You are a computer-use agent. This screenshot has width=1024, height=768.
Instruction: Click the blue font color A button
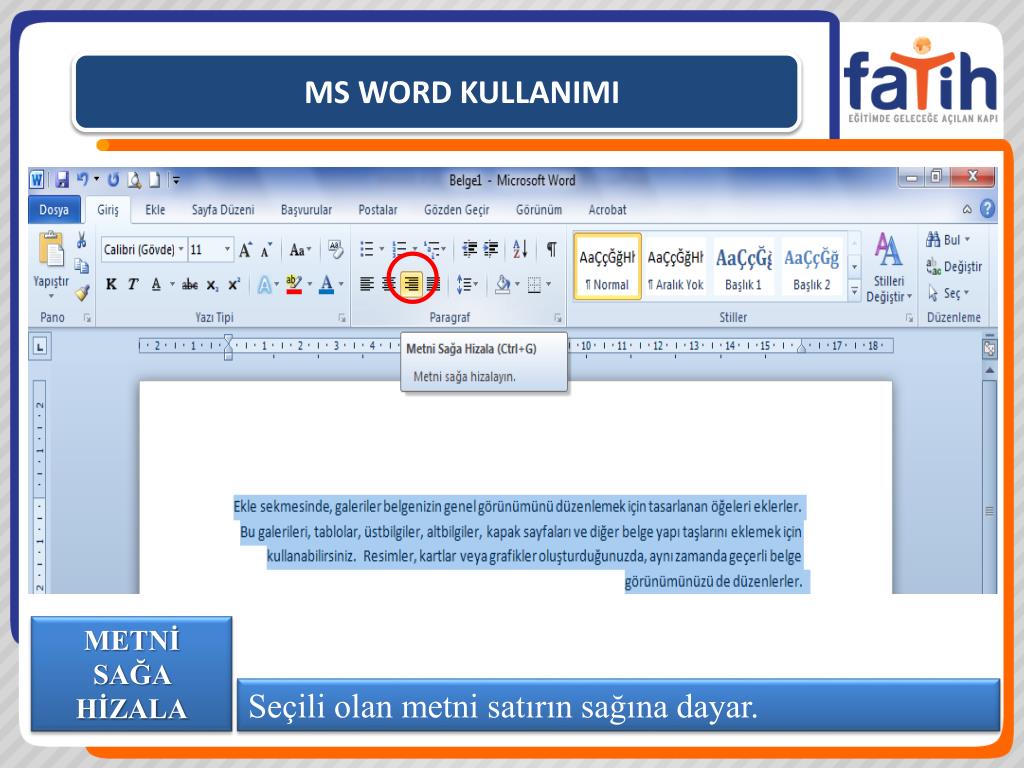(327, 284)
